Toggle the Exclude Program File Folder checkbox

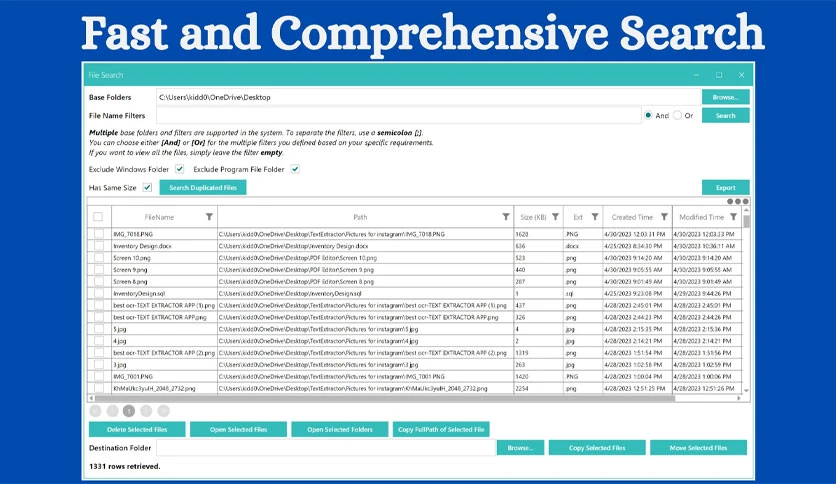click(x=295, y=169)
